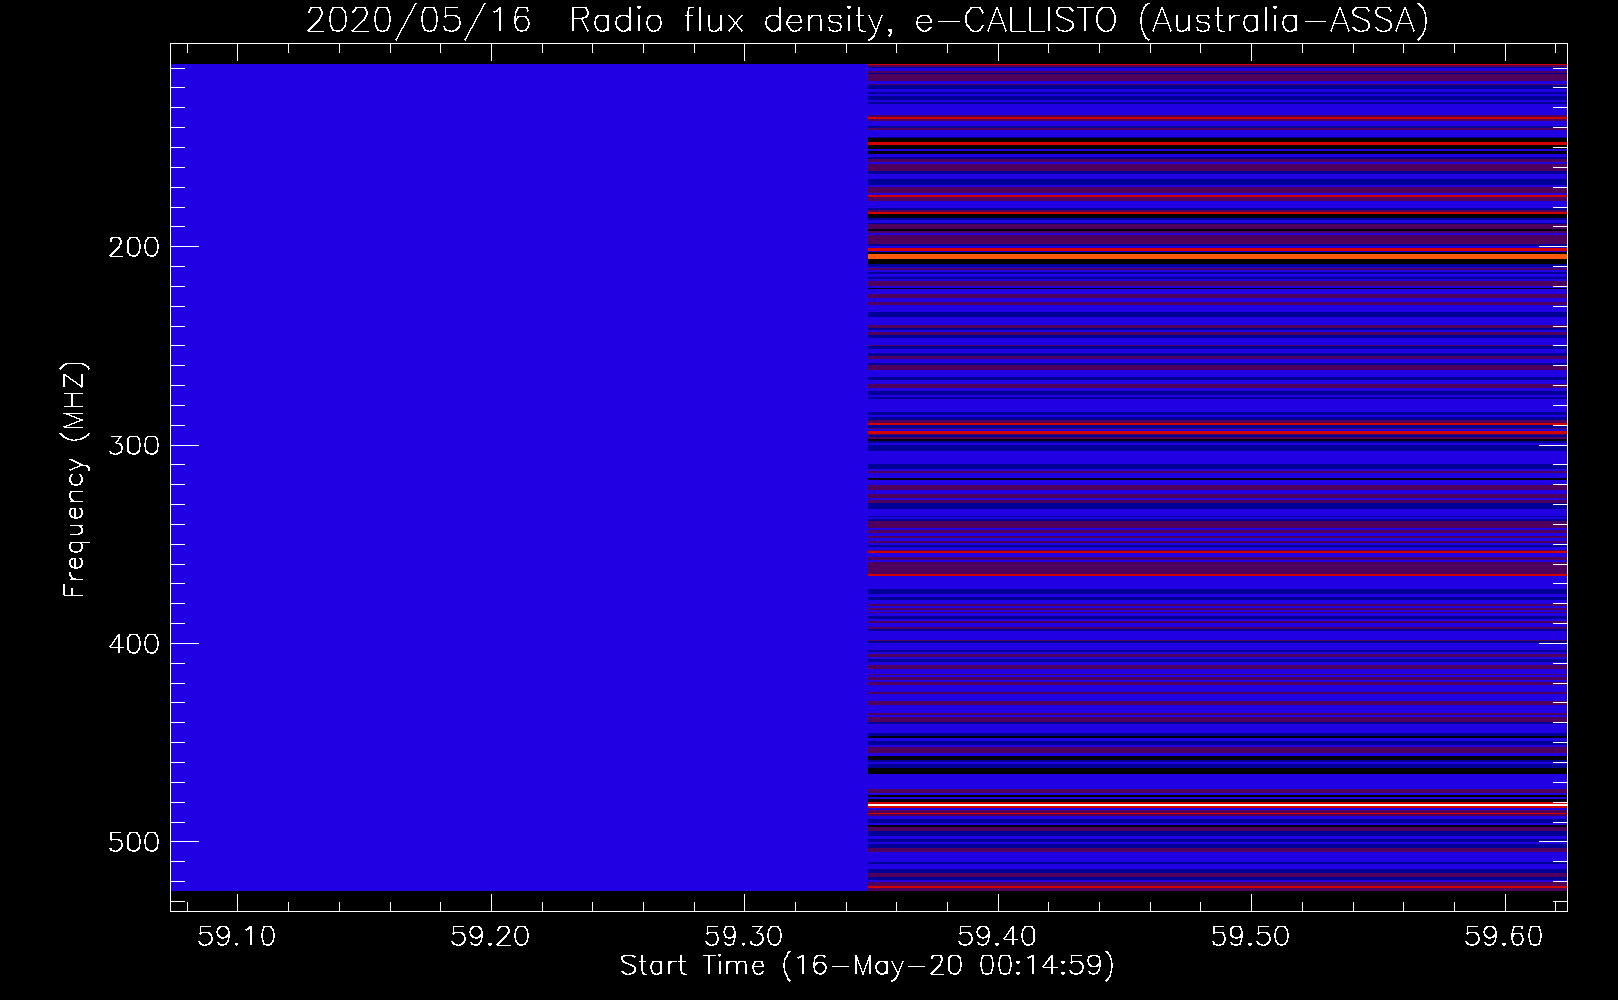Click the 59.60 time tick label
This screenshot has width=1618, height=1000.
coord(1505,935)
